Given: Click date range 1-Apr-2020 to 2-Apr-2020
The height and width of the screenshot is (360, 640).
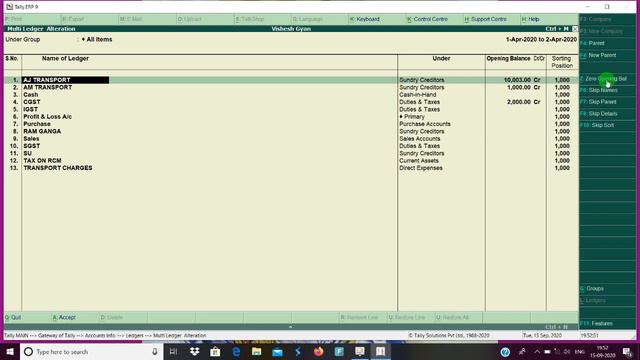Looking at the screenshot, I should point(541,40).
